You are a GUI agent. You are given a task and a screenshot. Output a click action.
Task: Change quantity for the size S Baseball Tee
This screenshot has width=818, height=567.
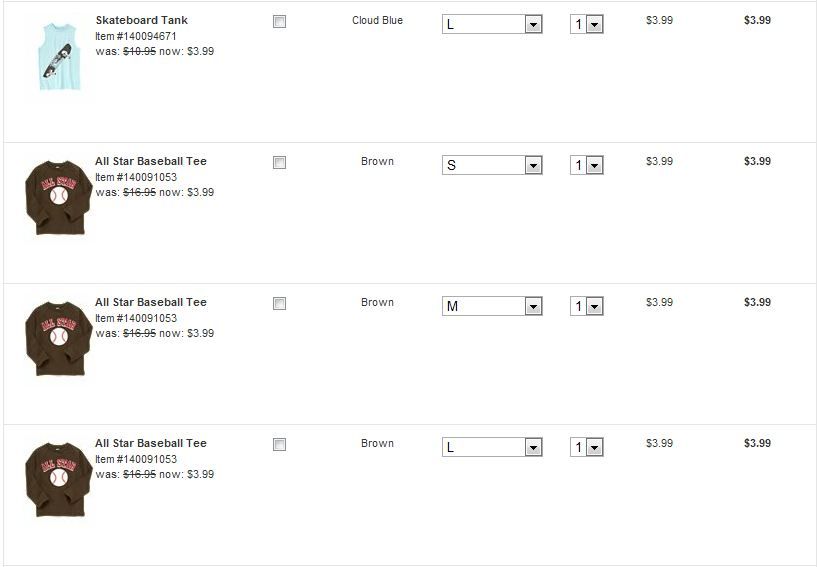tap(587, 165)
